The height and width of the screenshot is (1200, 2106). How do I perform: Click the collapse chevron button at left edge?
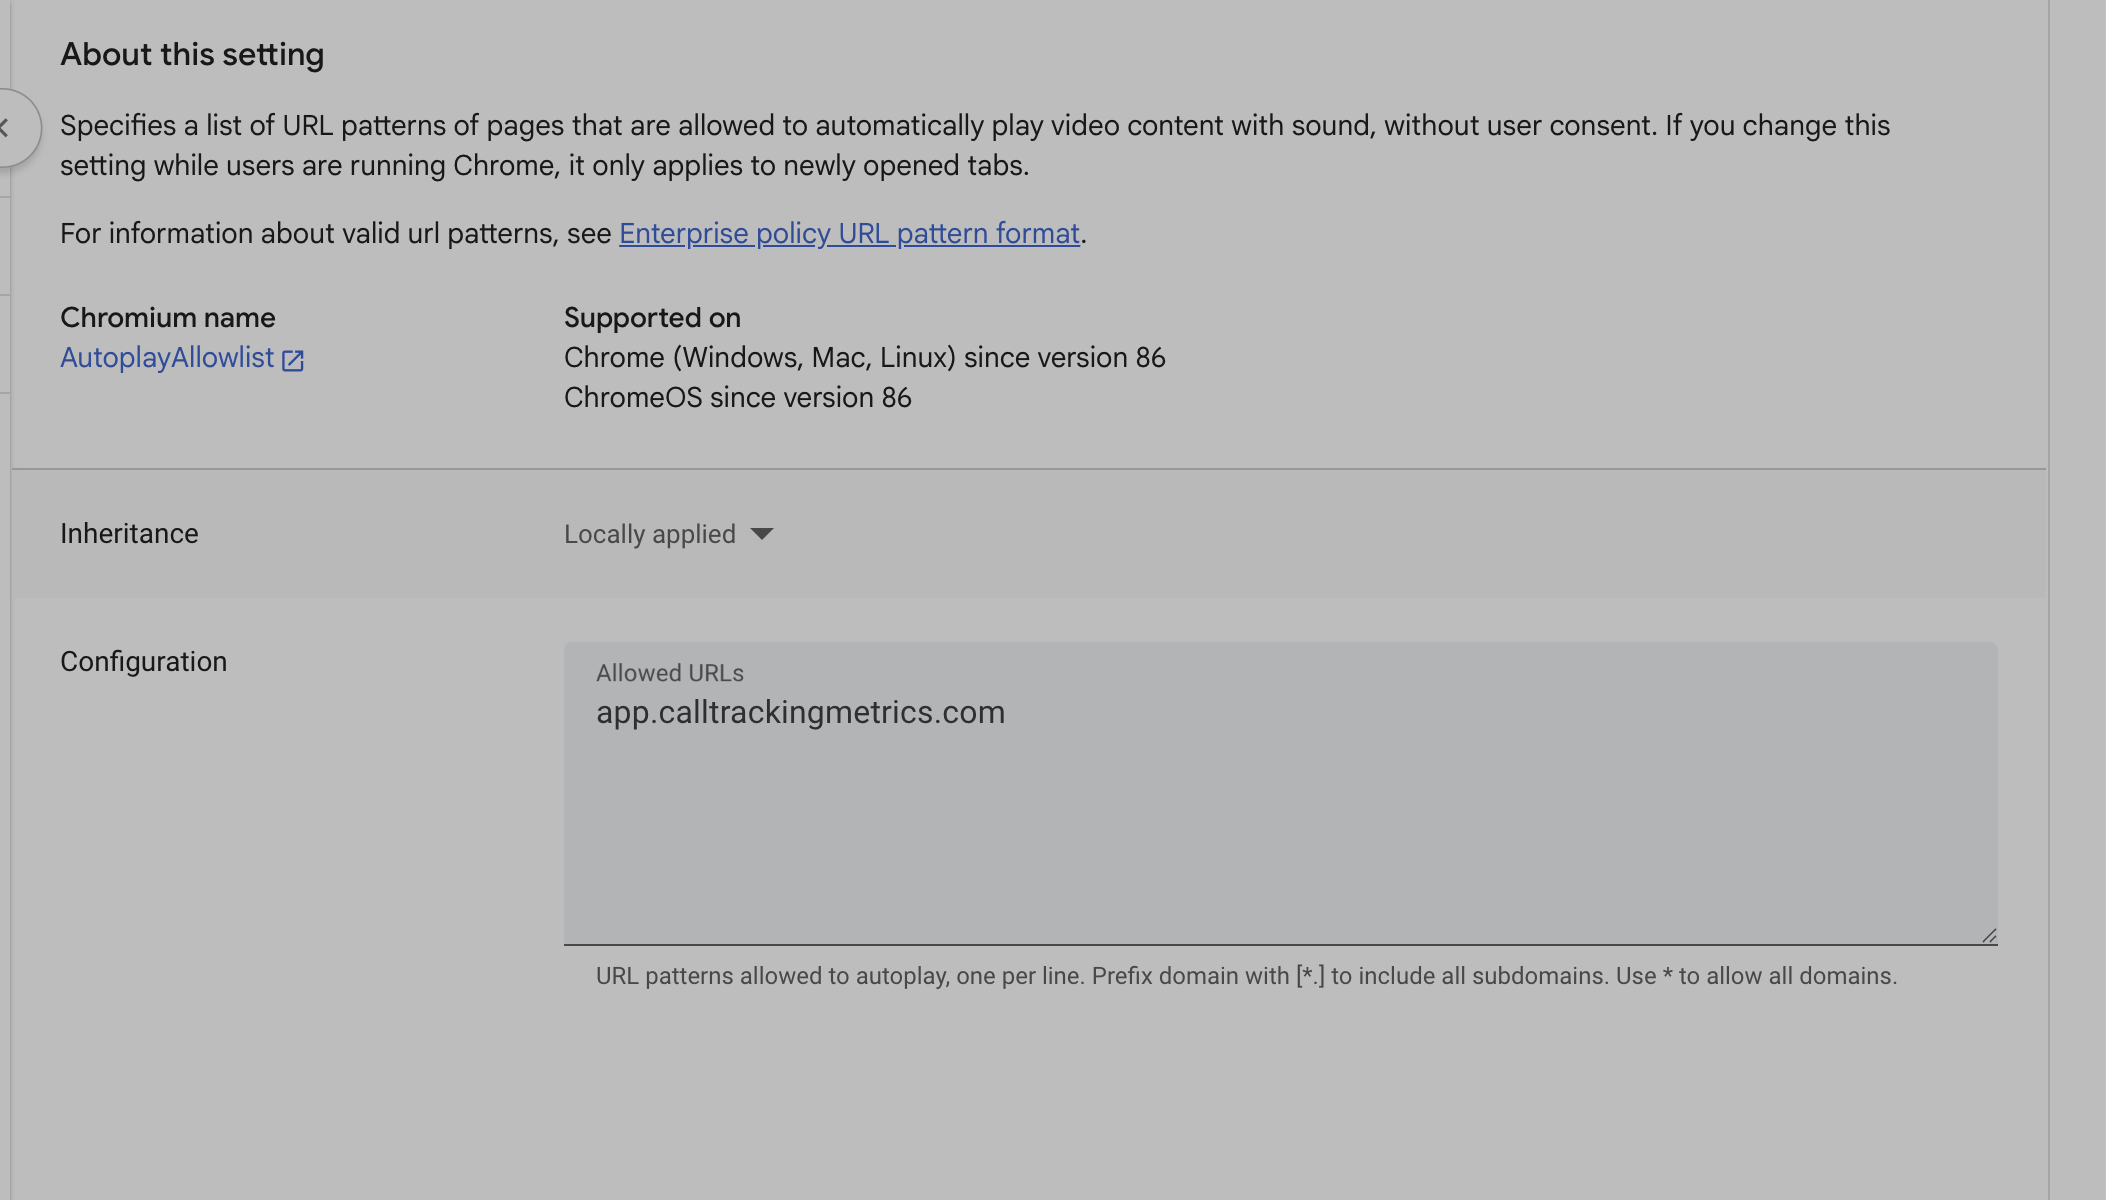[8, 128]
